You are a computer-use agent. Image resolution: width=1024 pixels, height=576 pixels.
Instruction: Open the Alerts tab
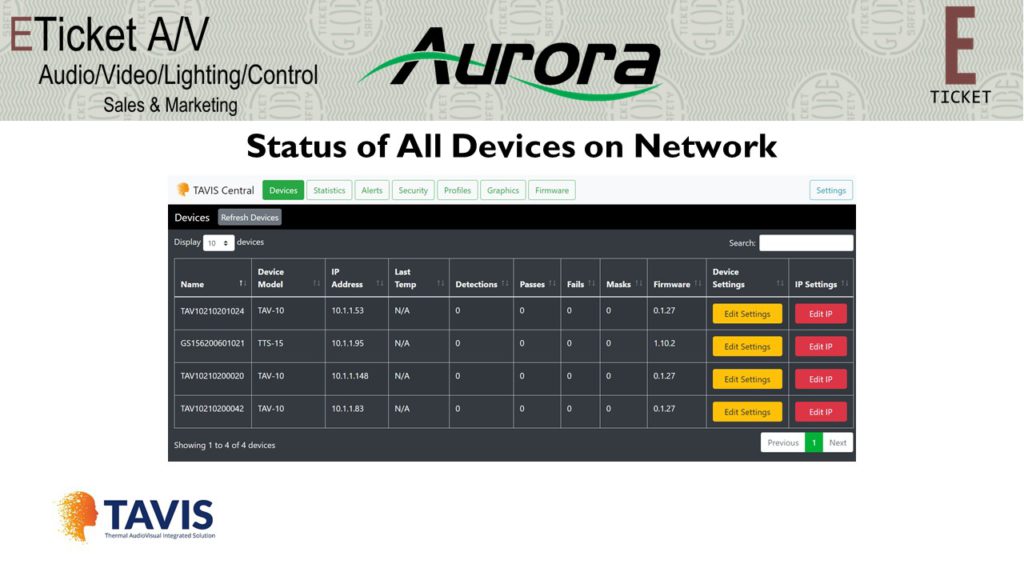tap(372, 190)
